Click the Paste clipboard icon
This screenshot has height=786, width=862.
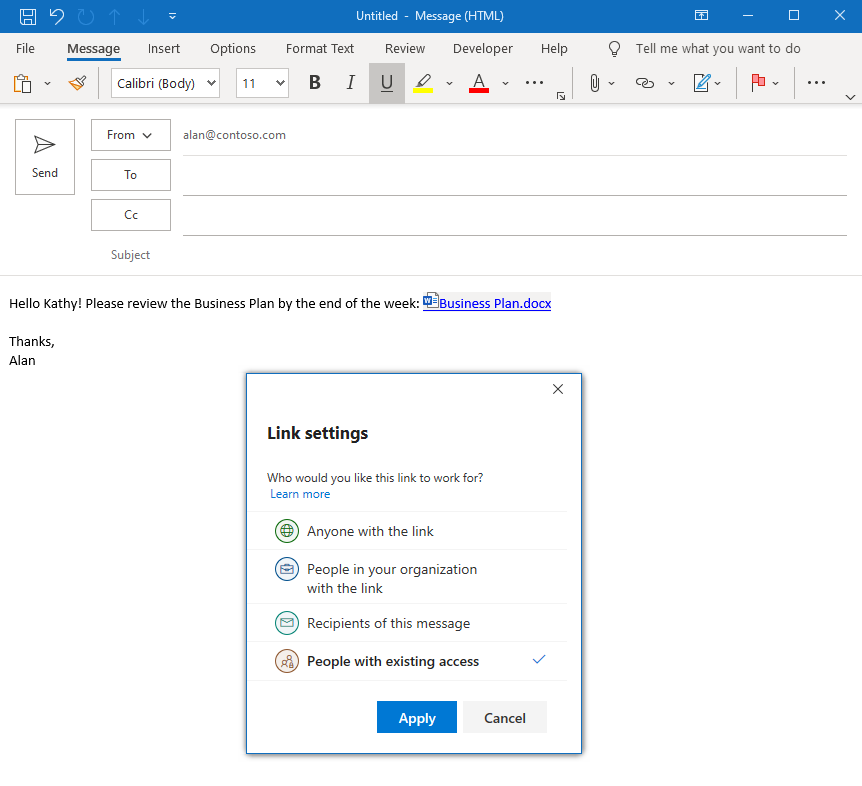(x=23, y=83)
